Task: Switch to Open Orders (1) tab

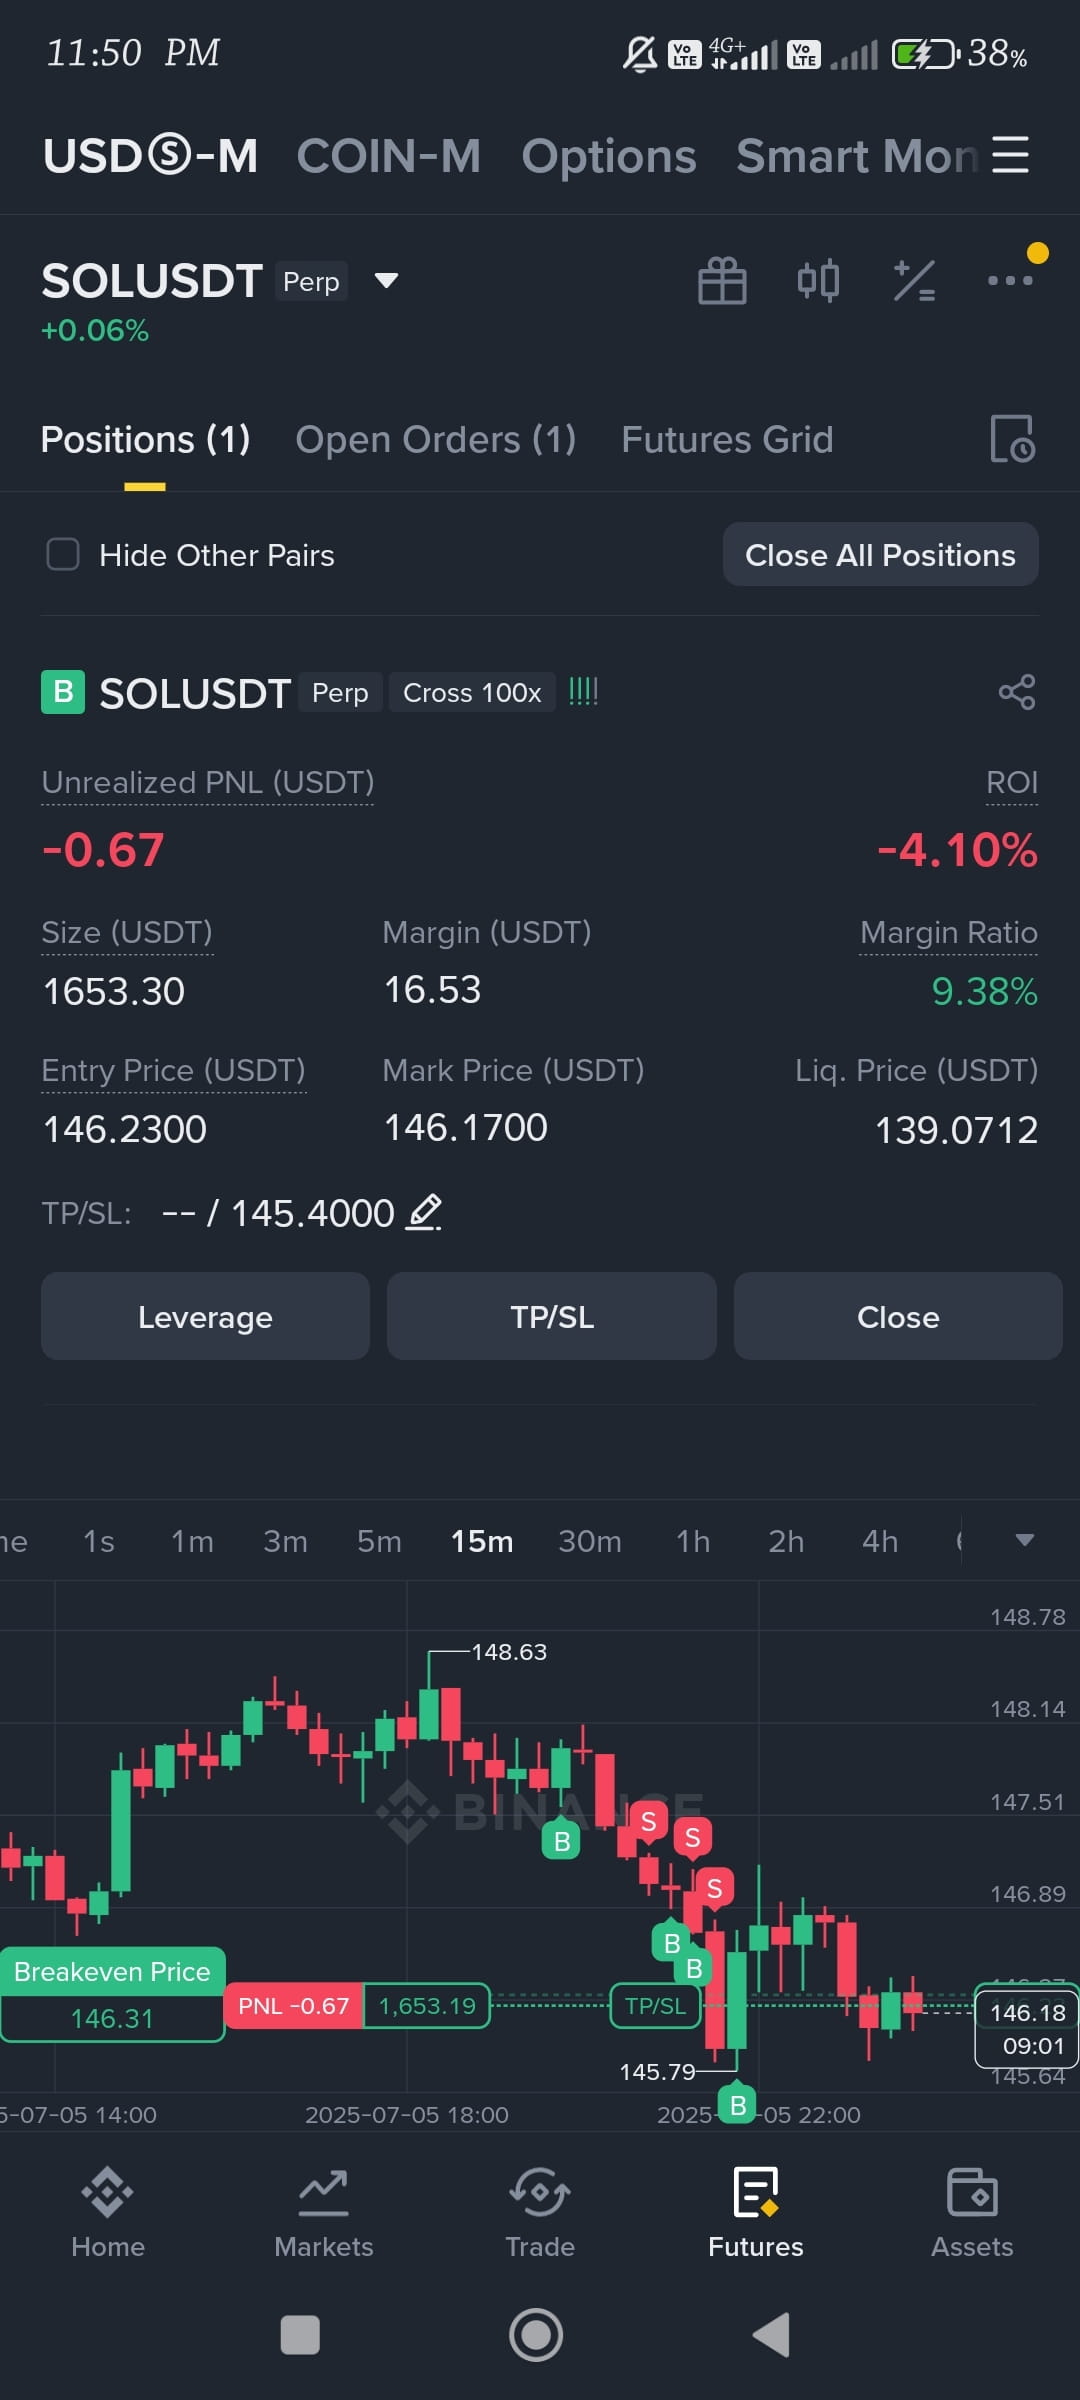Action: 436,440
